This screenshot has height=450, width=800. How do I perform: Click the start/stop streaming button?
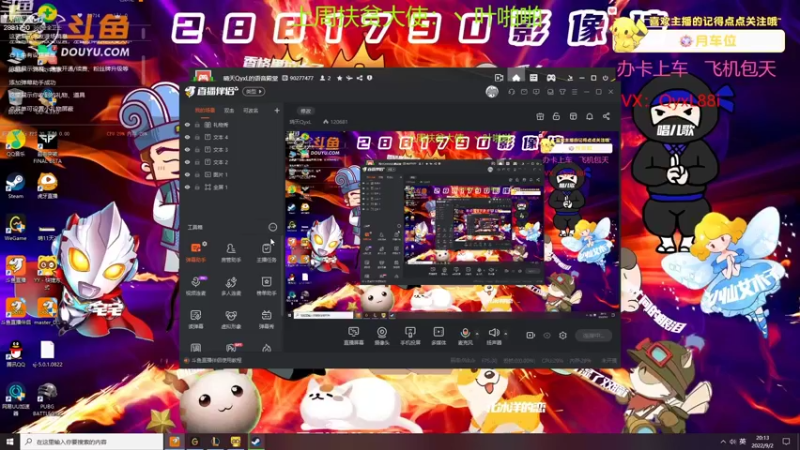(x=593, y=335)
